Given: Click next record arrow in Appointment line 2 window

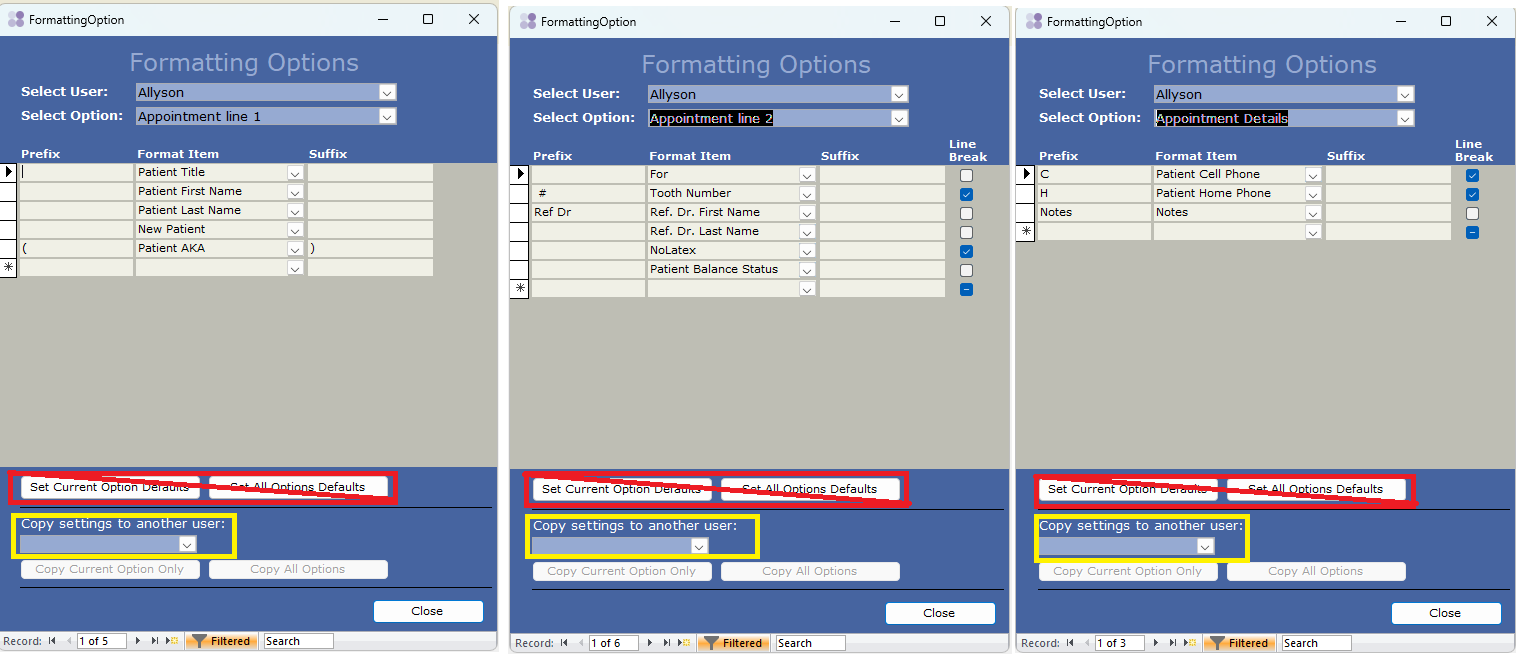Looking at the screenshot, I should pos(651,643).
